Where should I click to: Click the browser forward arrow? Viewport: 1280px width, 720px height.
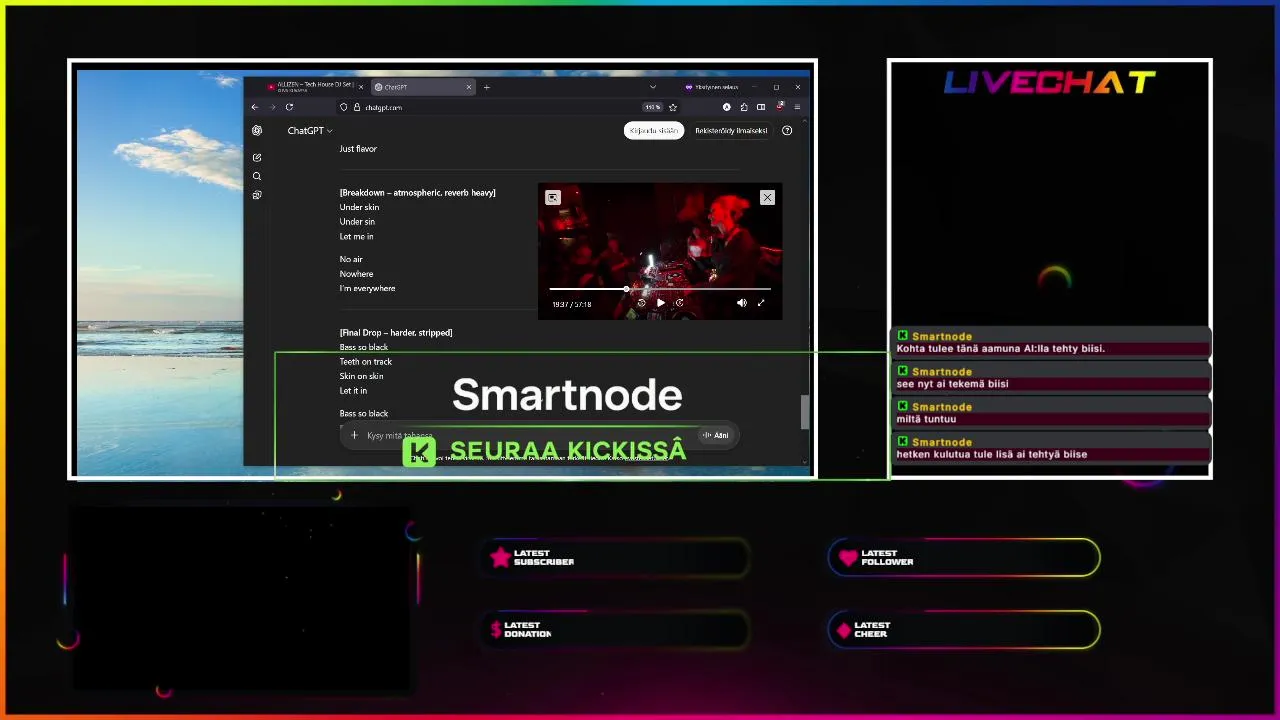[272, 107]
